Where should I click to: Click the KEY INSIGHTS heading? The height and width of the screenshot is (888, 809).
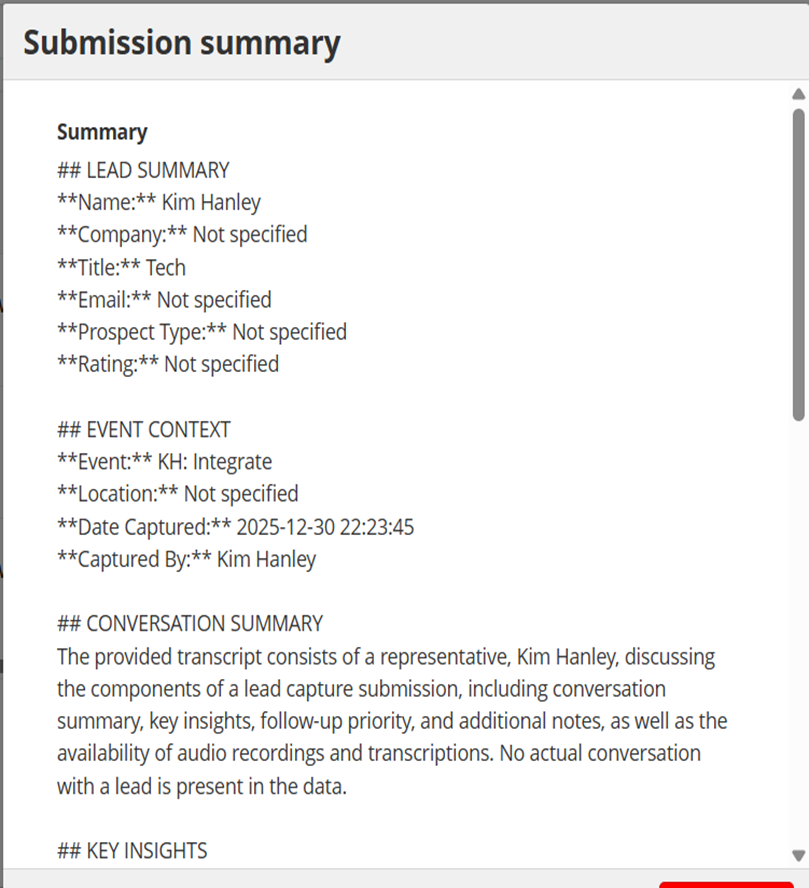click(132, 851)
